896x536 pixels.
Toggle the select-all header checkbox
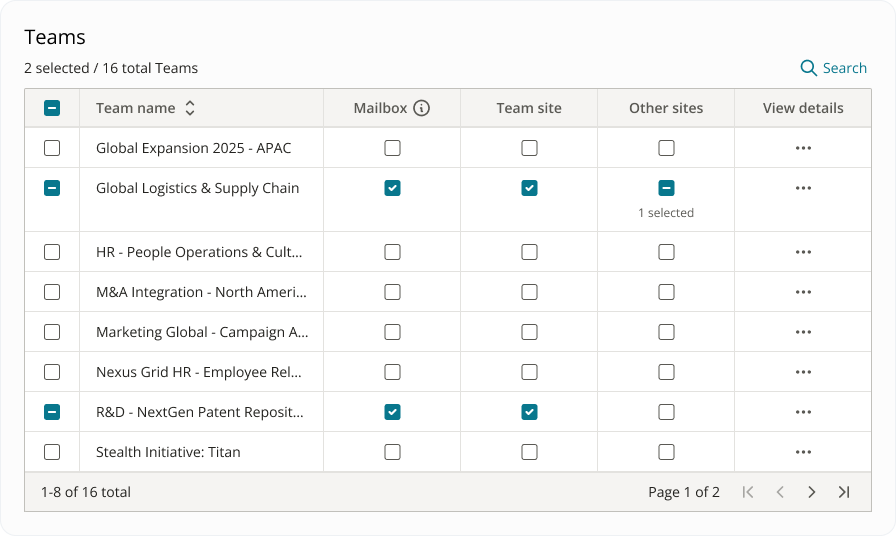[52, 108]
